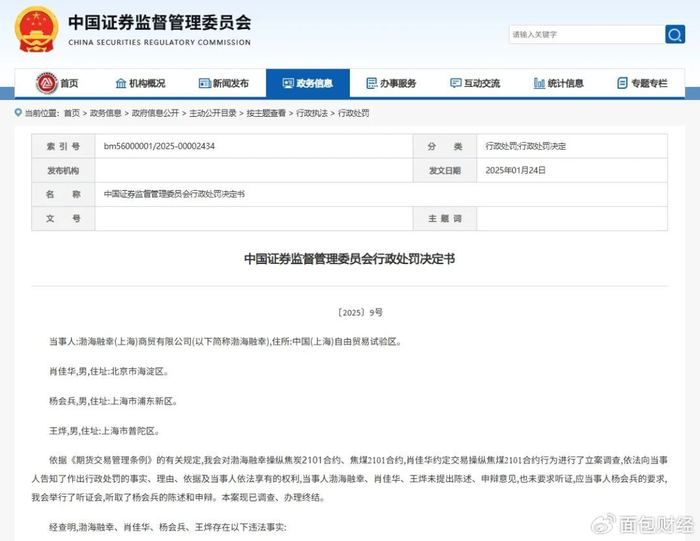Click the newspaper icon beside 新闻发布
Screen dimensions: 700x541
pos(204,83)
